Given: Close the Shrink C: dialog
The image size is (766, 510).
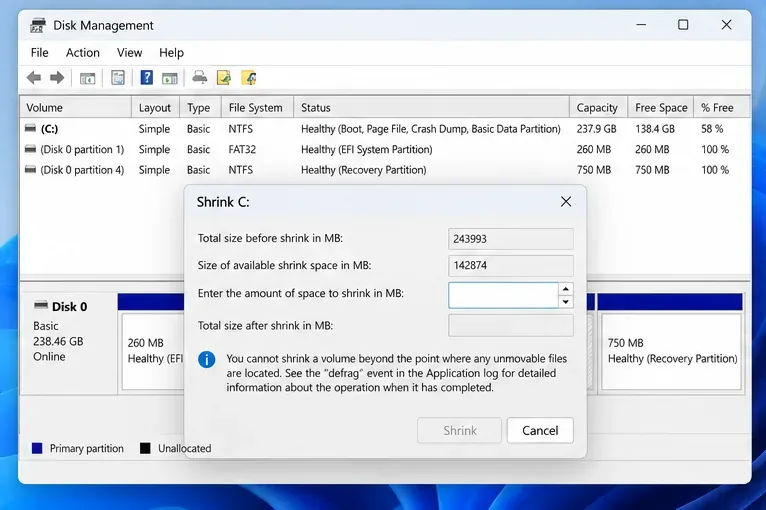Looking at the screenshot, I should (566, 202).
